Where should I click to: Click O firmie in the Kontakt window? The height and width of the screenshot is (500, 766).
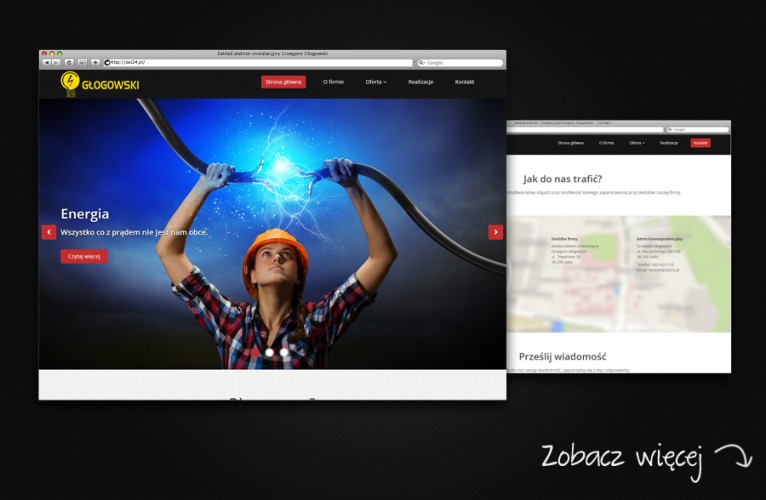point(606,143)
